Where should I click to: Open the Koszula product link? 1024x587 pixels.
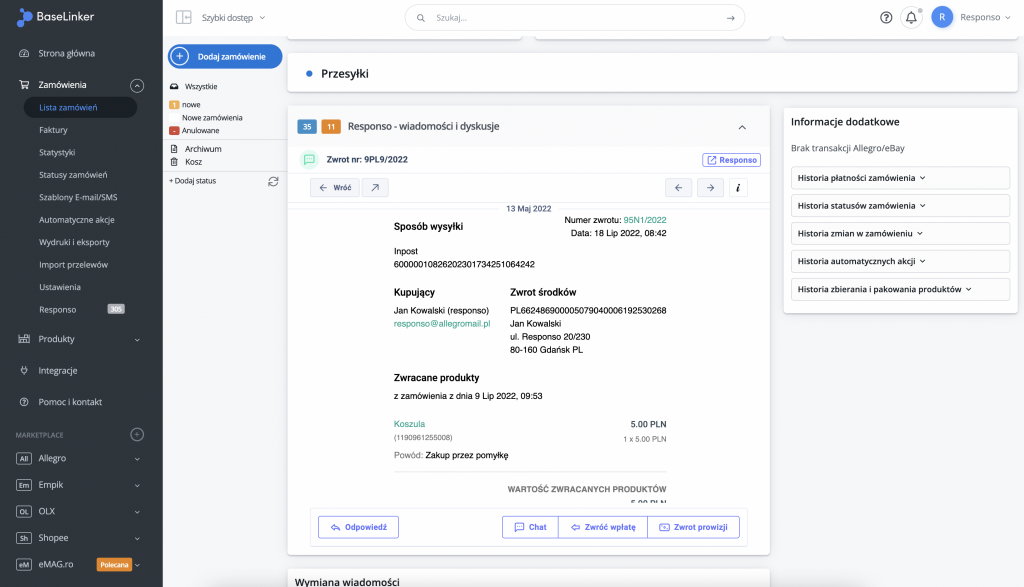pyautogui.click(x=409, y=424)
